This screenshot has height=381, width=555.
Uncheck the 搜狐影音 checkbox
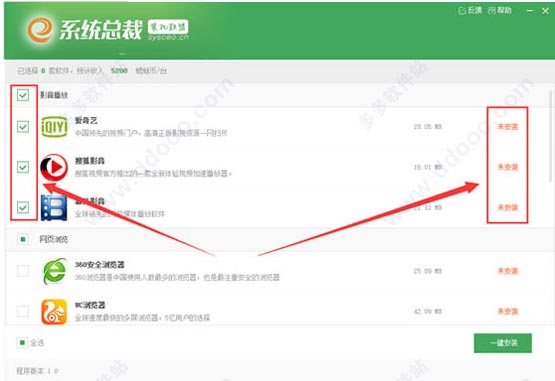(23, 167)
